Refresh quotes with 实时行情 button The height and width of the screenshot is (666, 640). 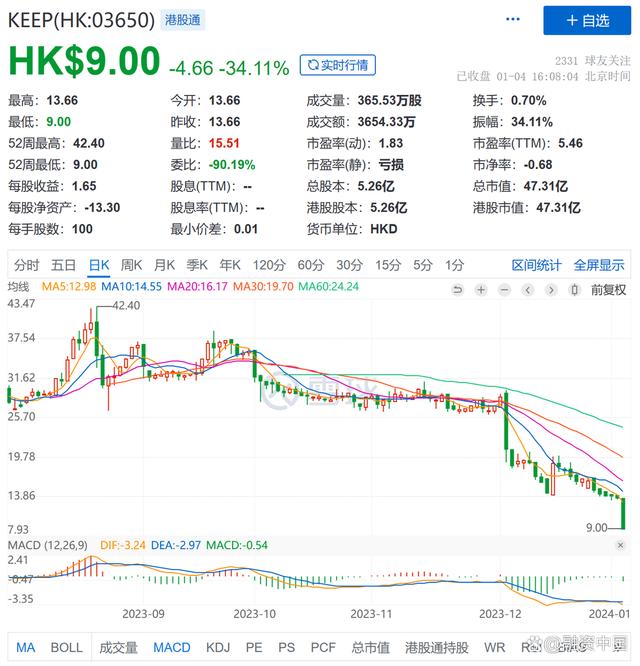point(338,65)
